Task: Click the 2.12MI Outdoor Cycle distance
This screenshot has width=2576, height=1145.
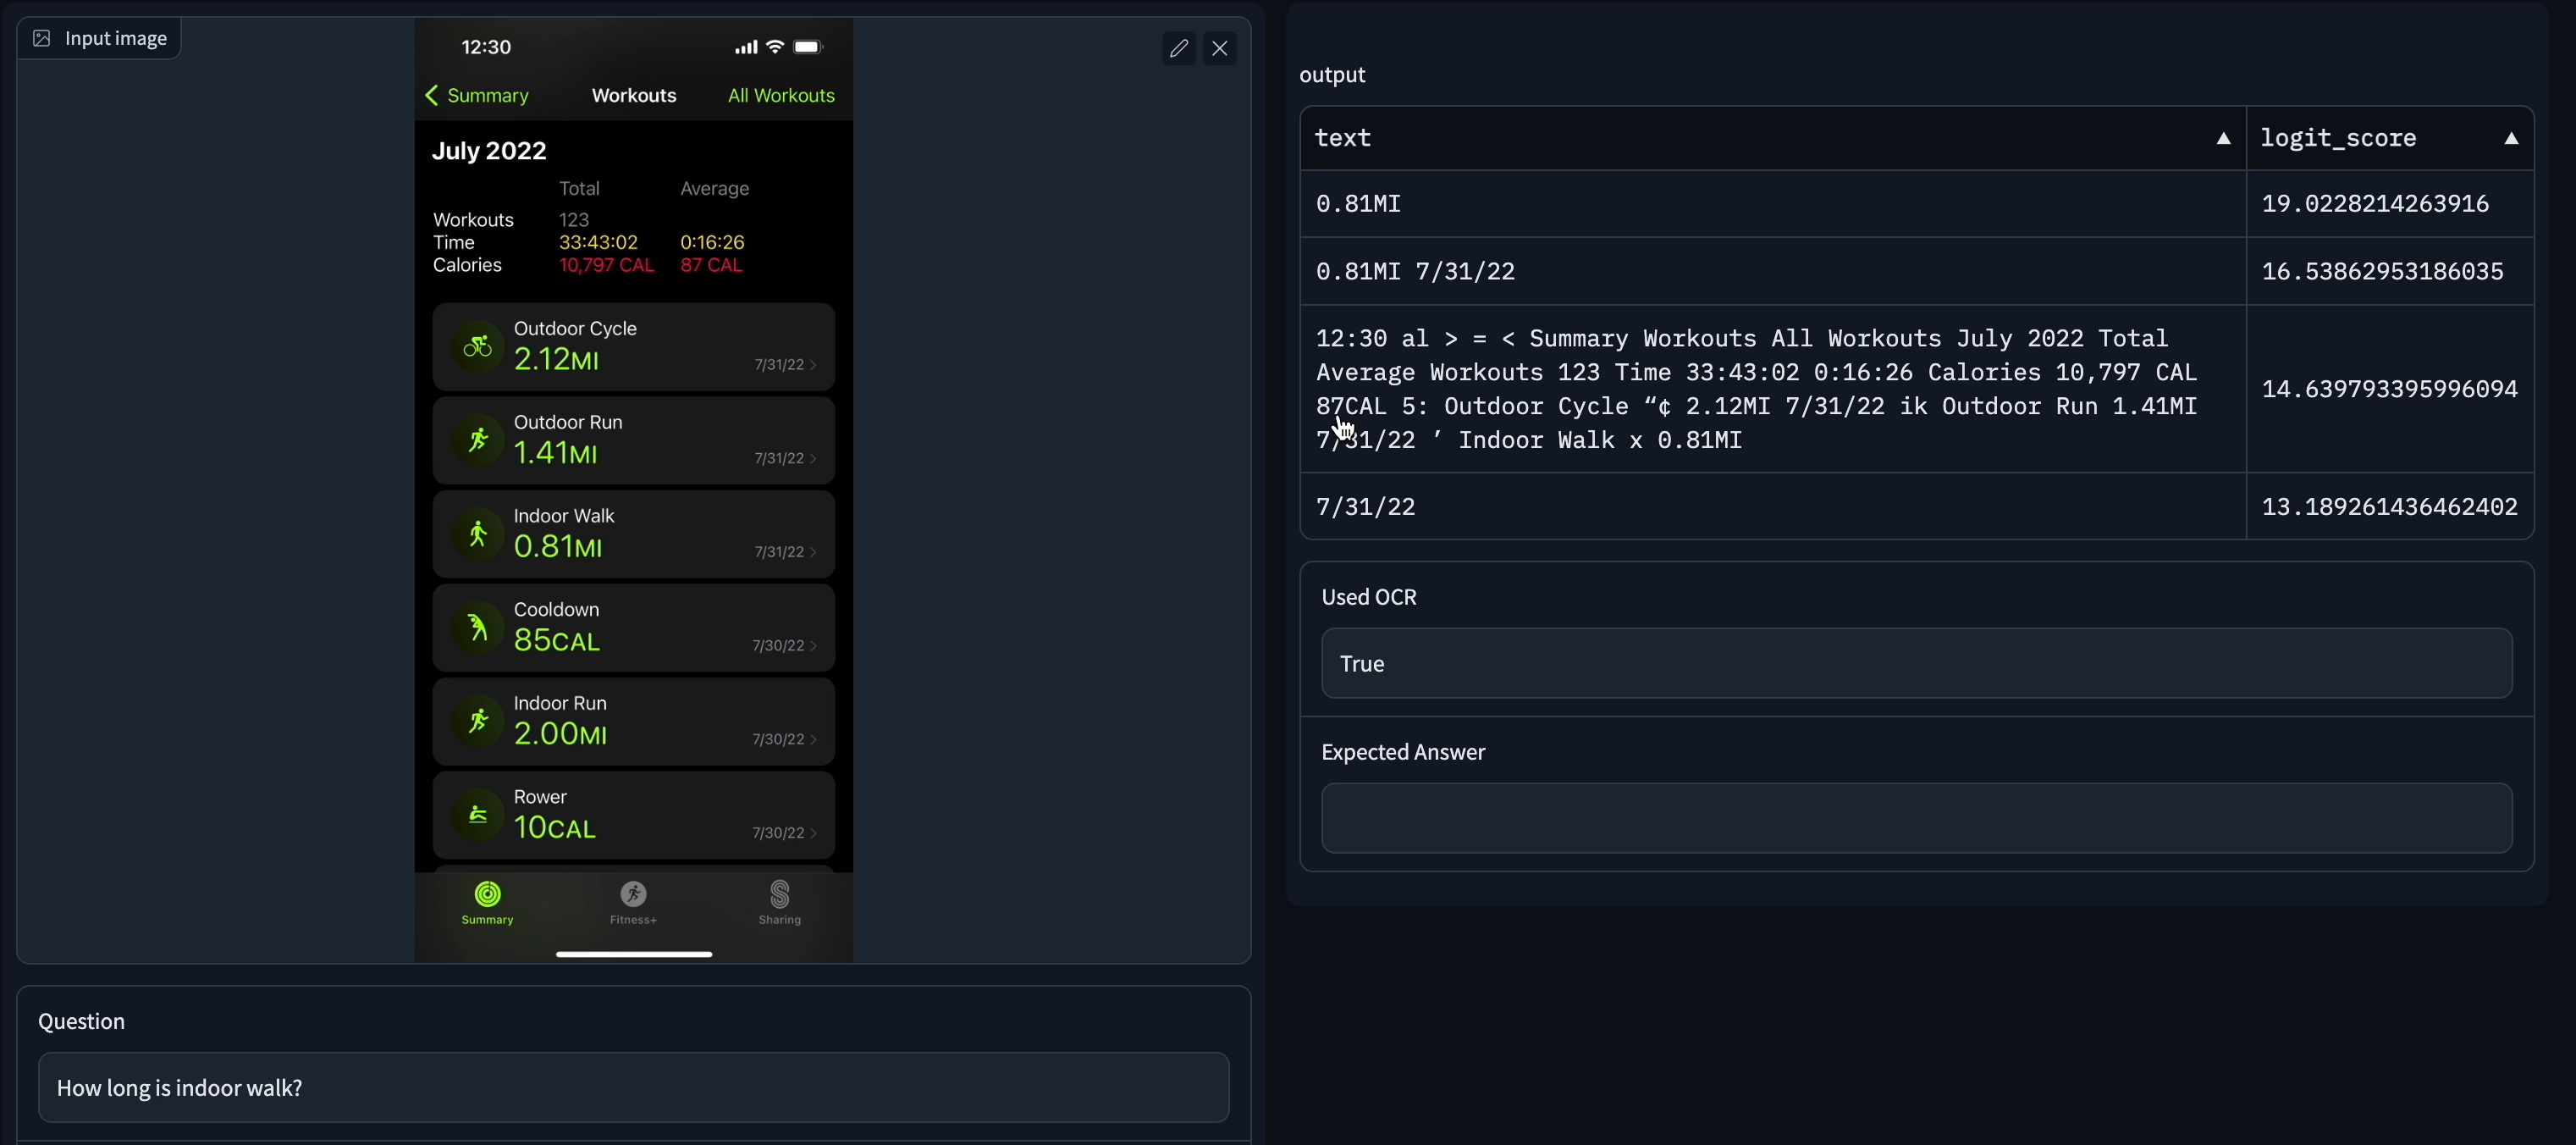Action: click(x=556, y=359)
